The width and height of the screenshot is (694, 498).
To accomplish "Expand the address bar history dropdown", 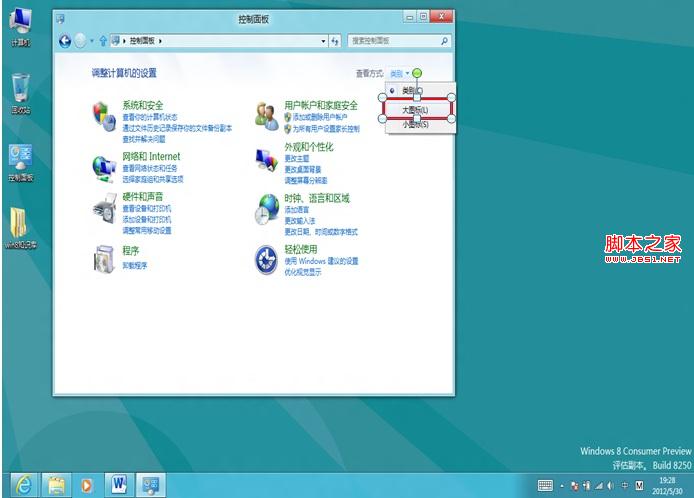I will pos(324,41).
